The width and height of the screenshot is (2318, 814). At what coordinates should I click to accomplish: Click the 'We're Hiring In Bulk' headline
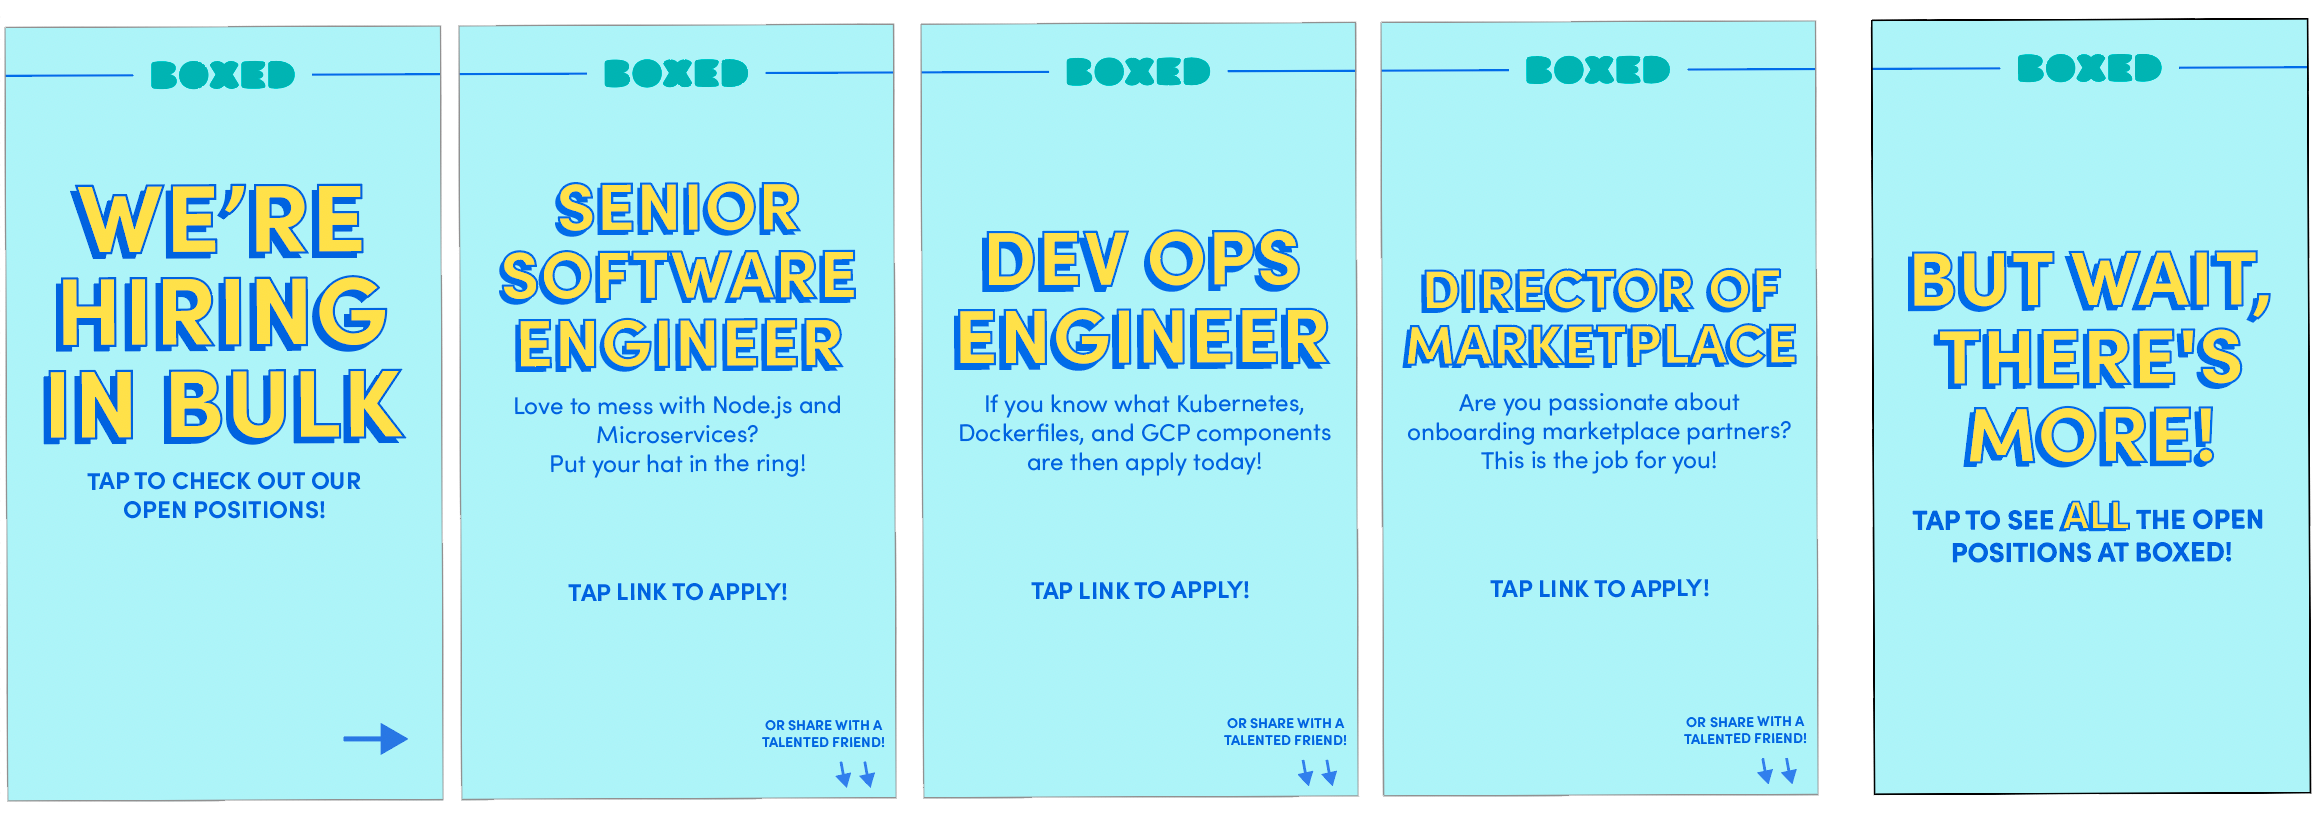click(x=223, y=313)
